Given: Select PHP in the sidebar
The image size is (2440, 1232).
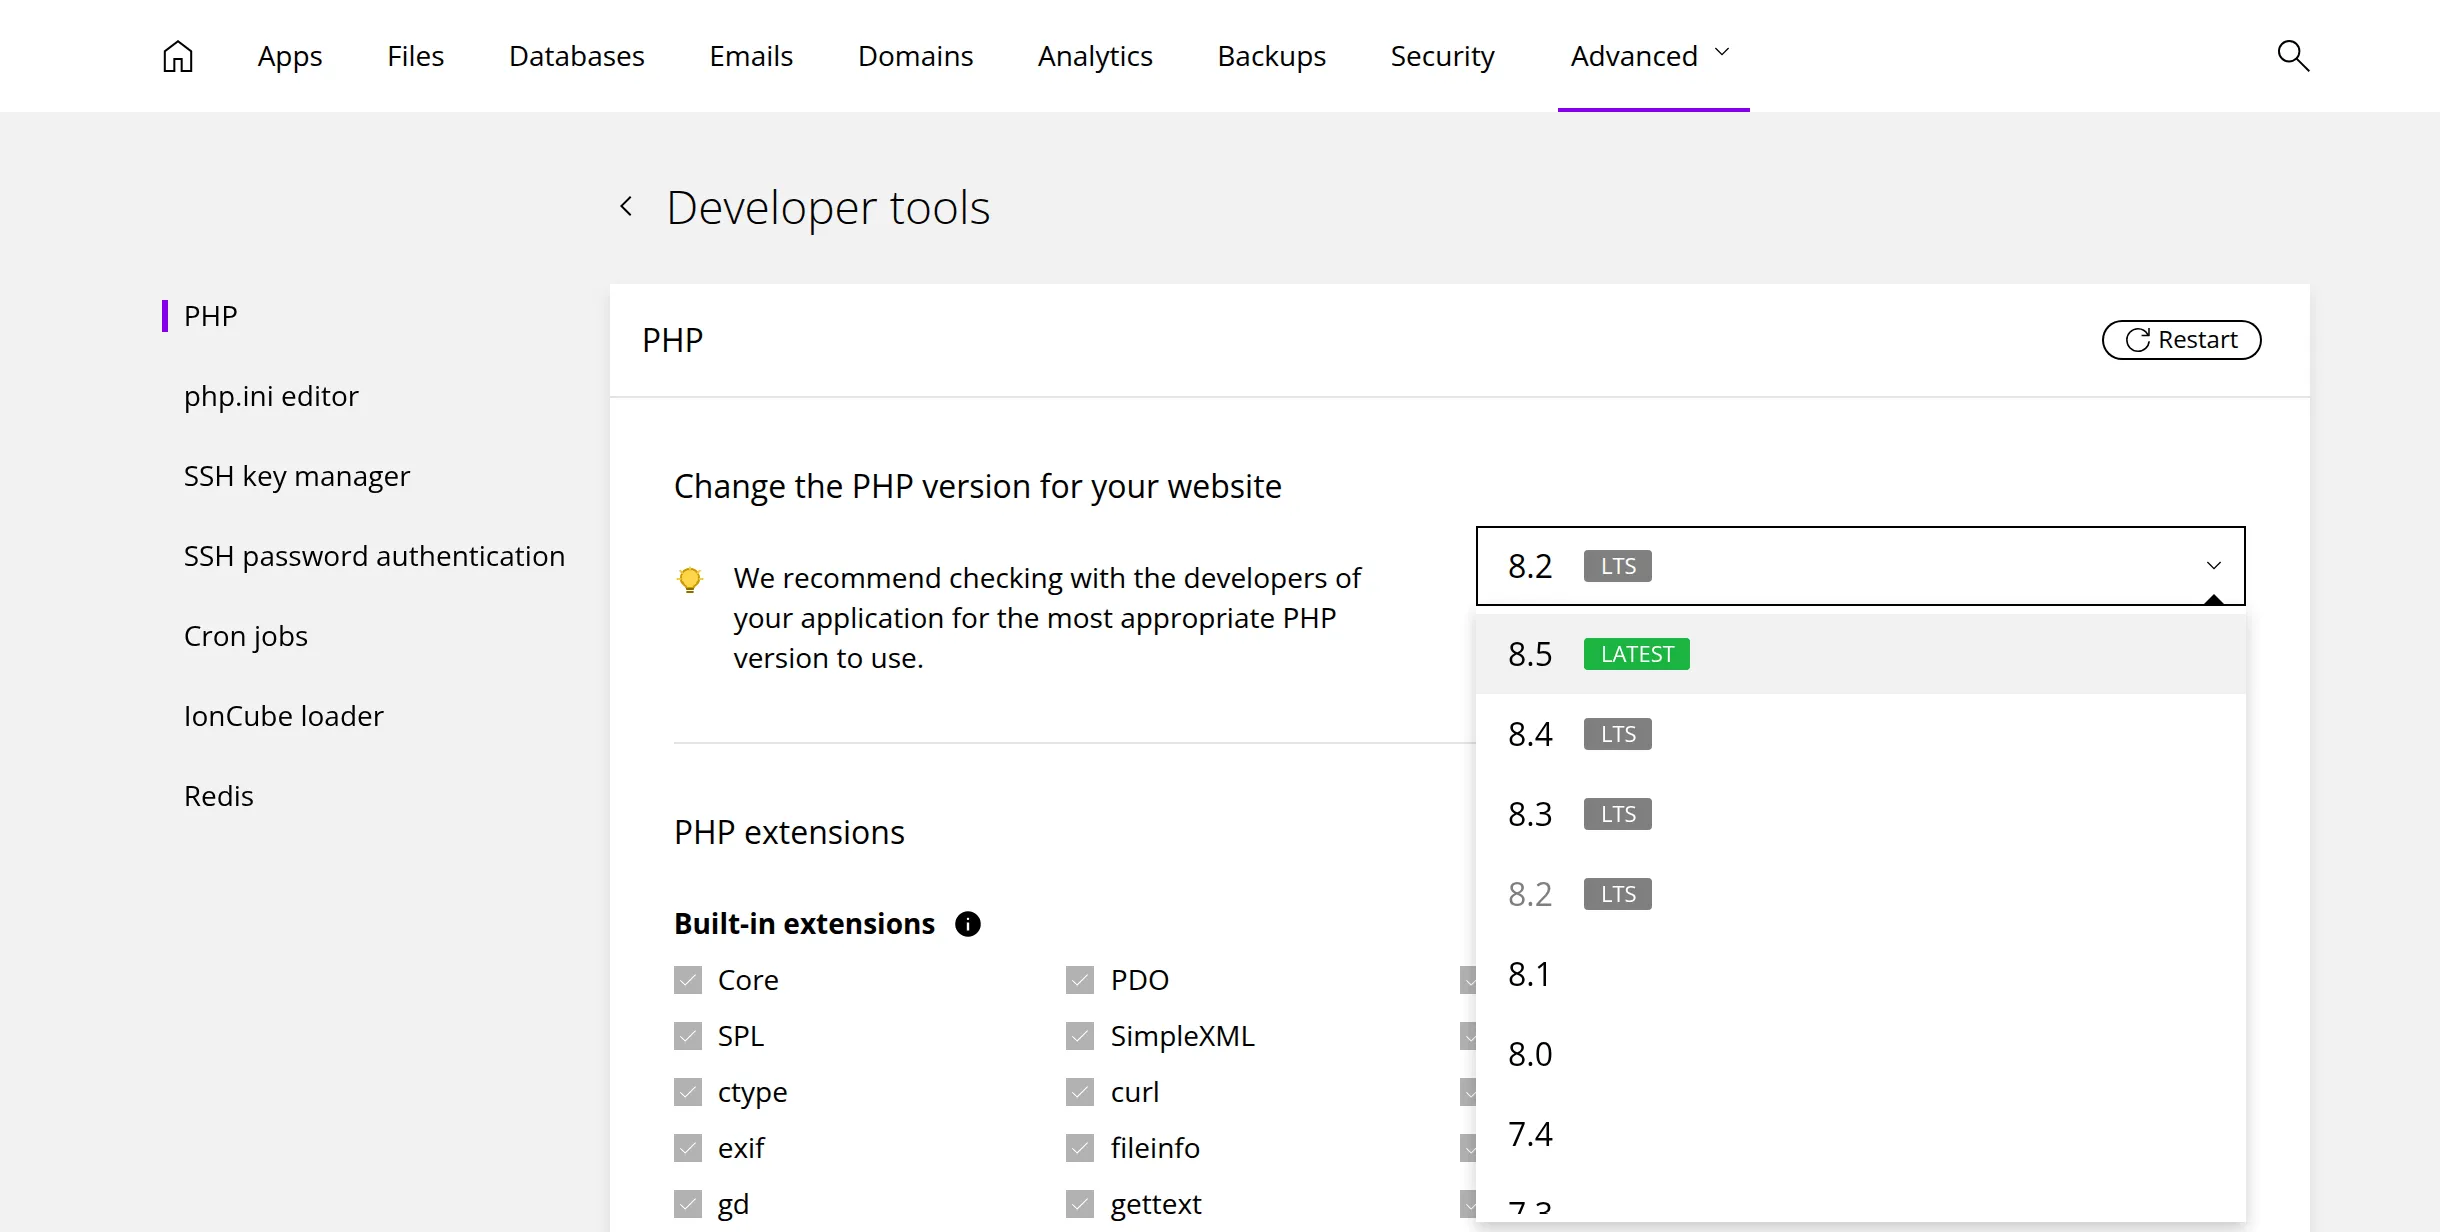Looking at the screenshot, I should [x=211, y=316].
